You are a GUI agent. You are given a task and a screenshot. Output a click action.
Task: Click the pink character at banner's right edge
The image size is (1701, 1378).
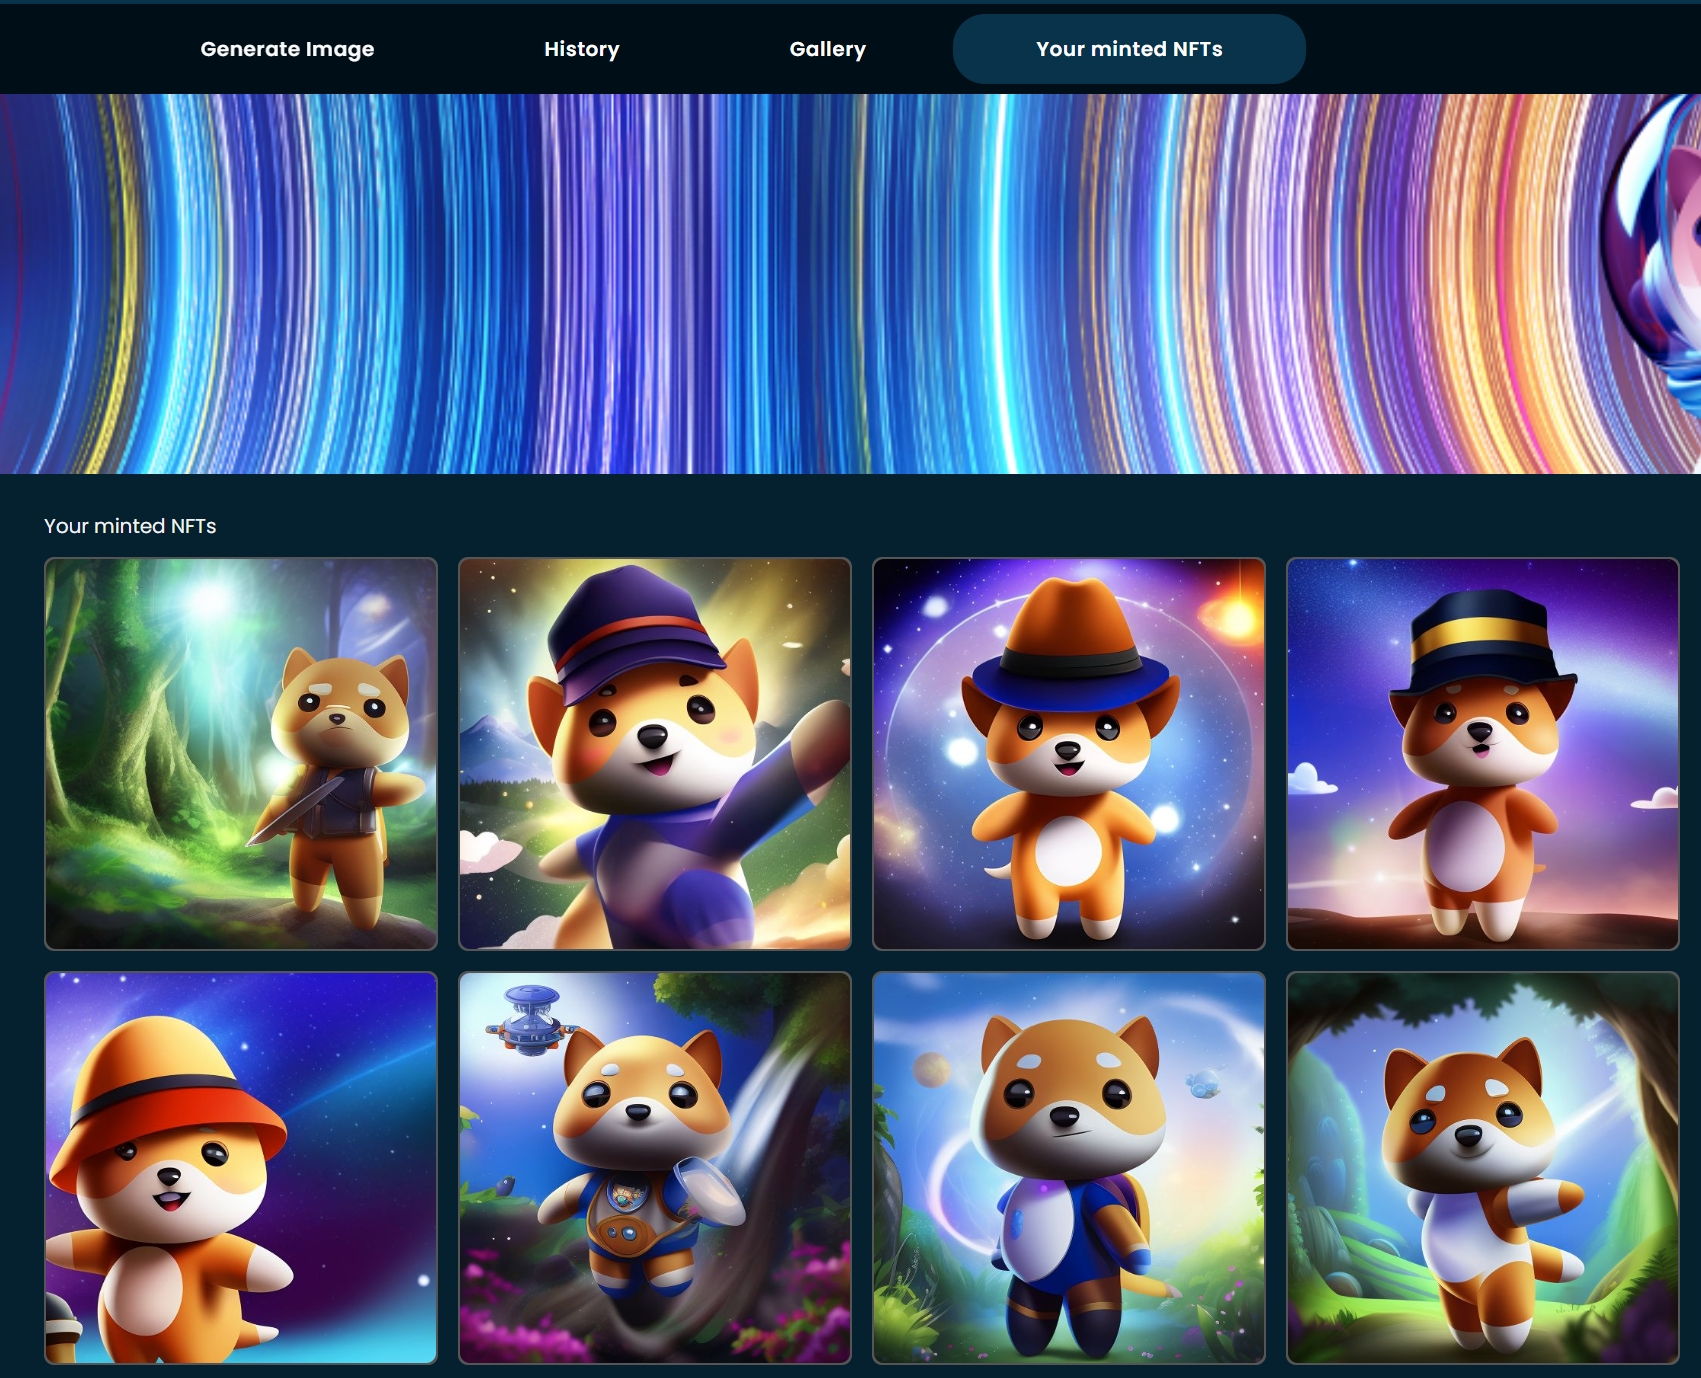coord(1670,260)
